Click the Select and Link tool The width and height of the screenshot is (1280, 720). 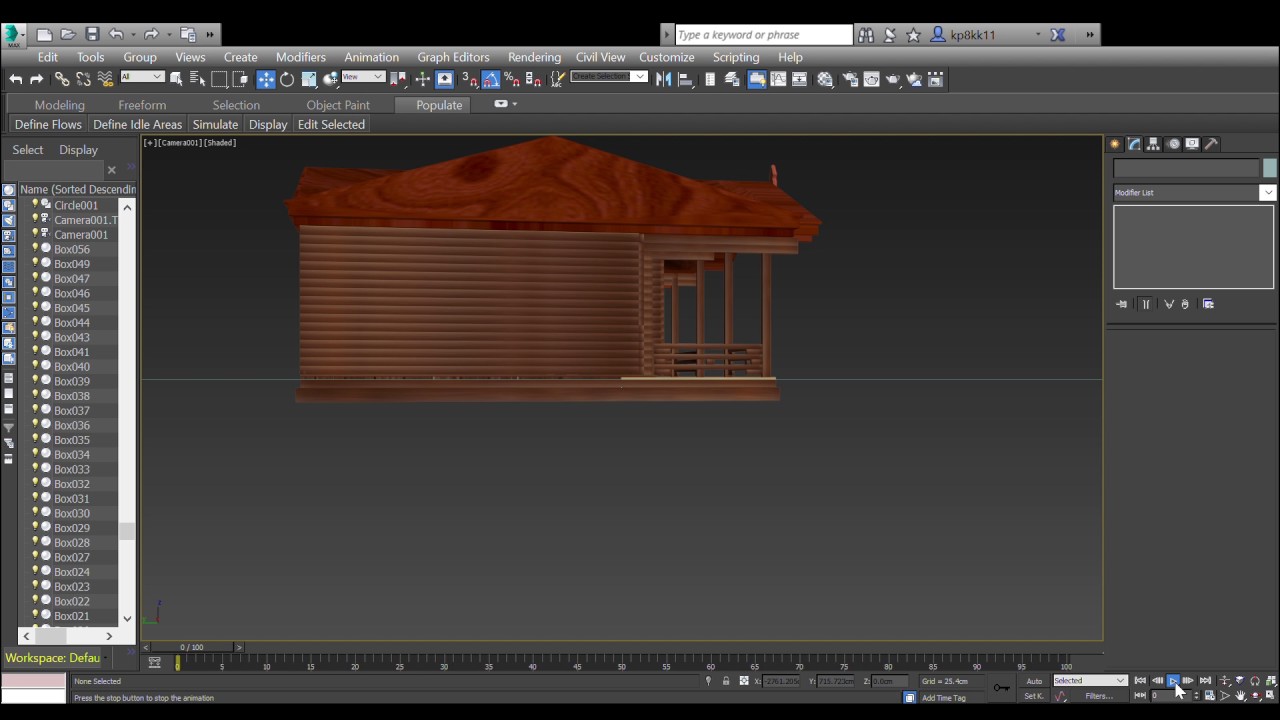(x=62, y=79)
